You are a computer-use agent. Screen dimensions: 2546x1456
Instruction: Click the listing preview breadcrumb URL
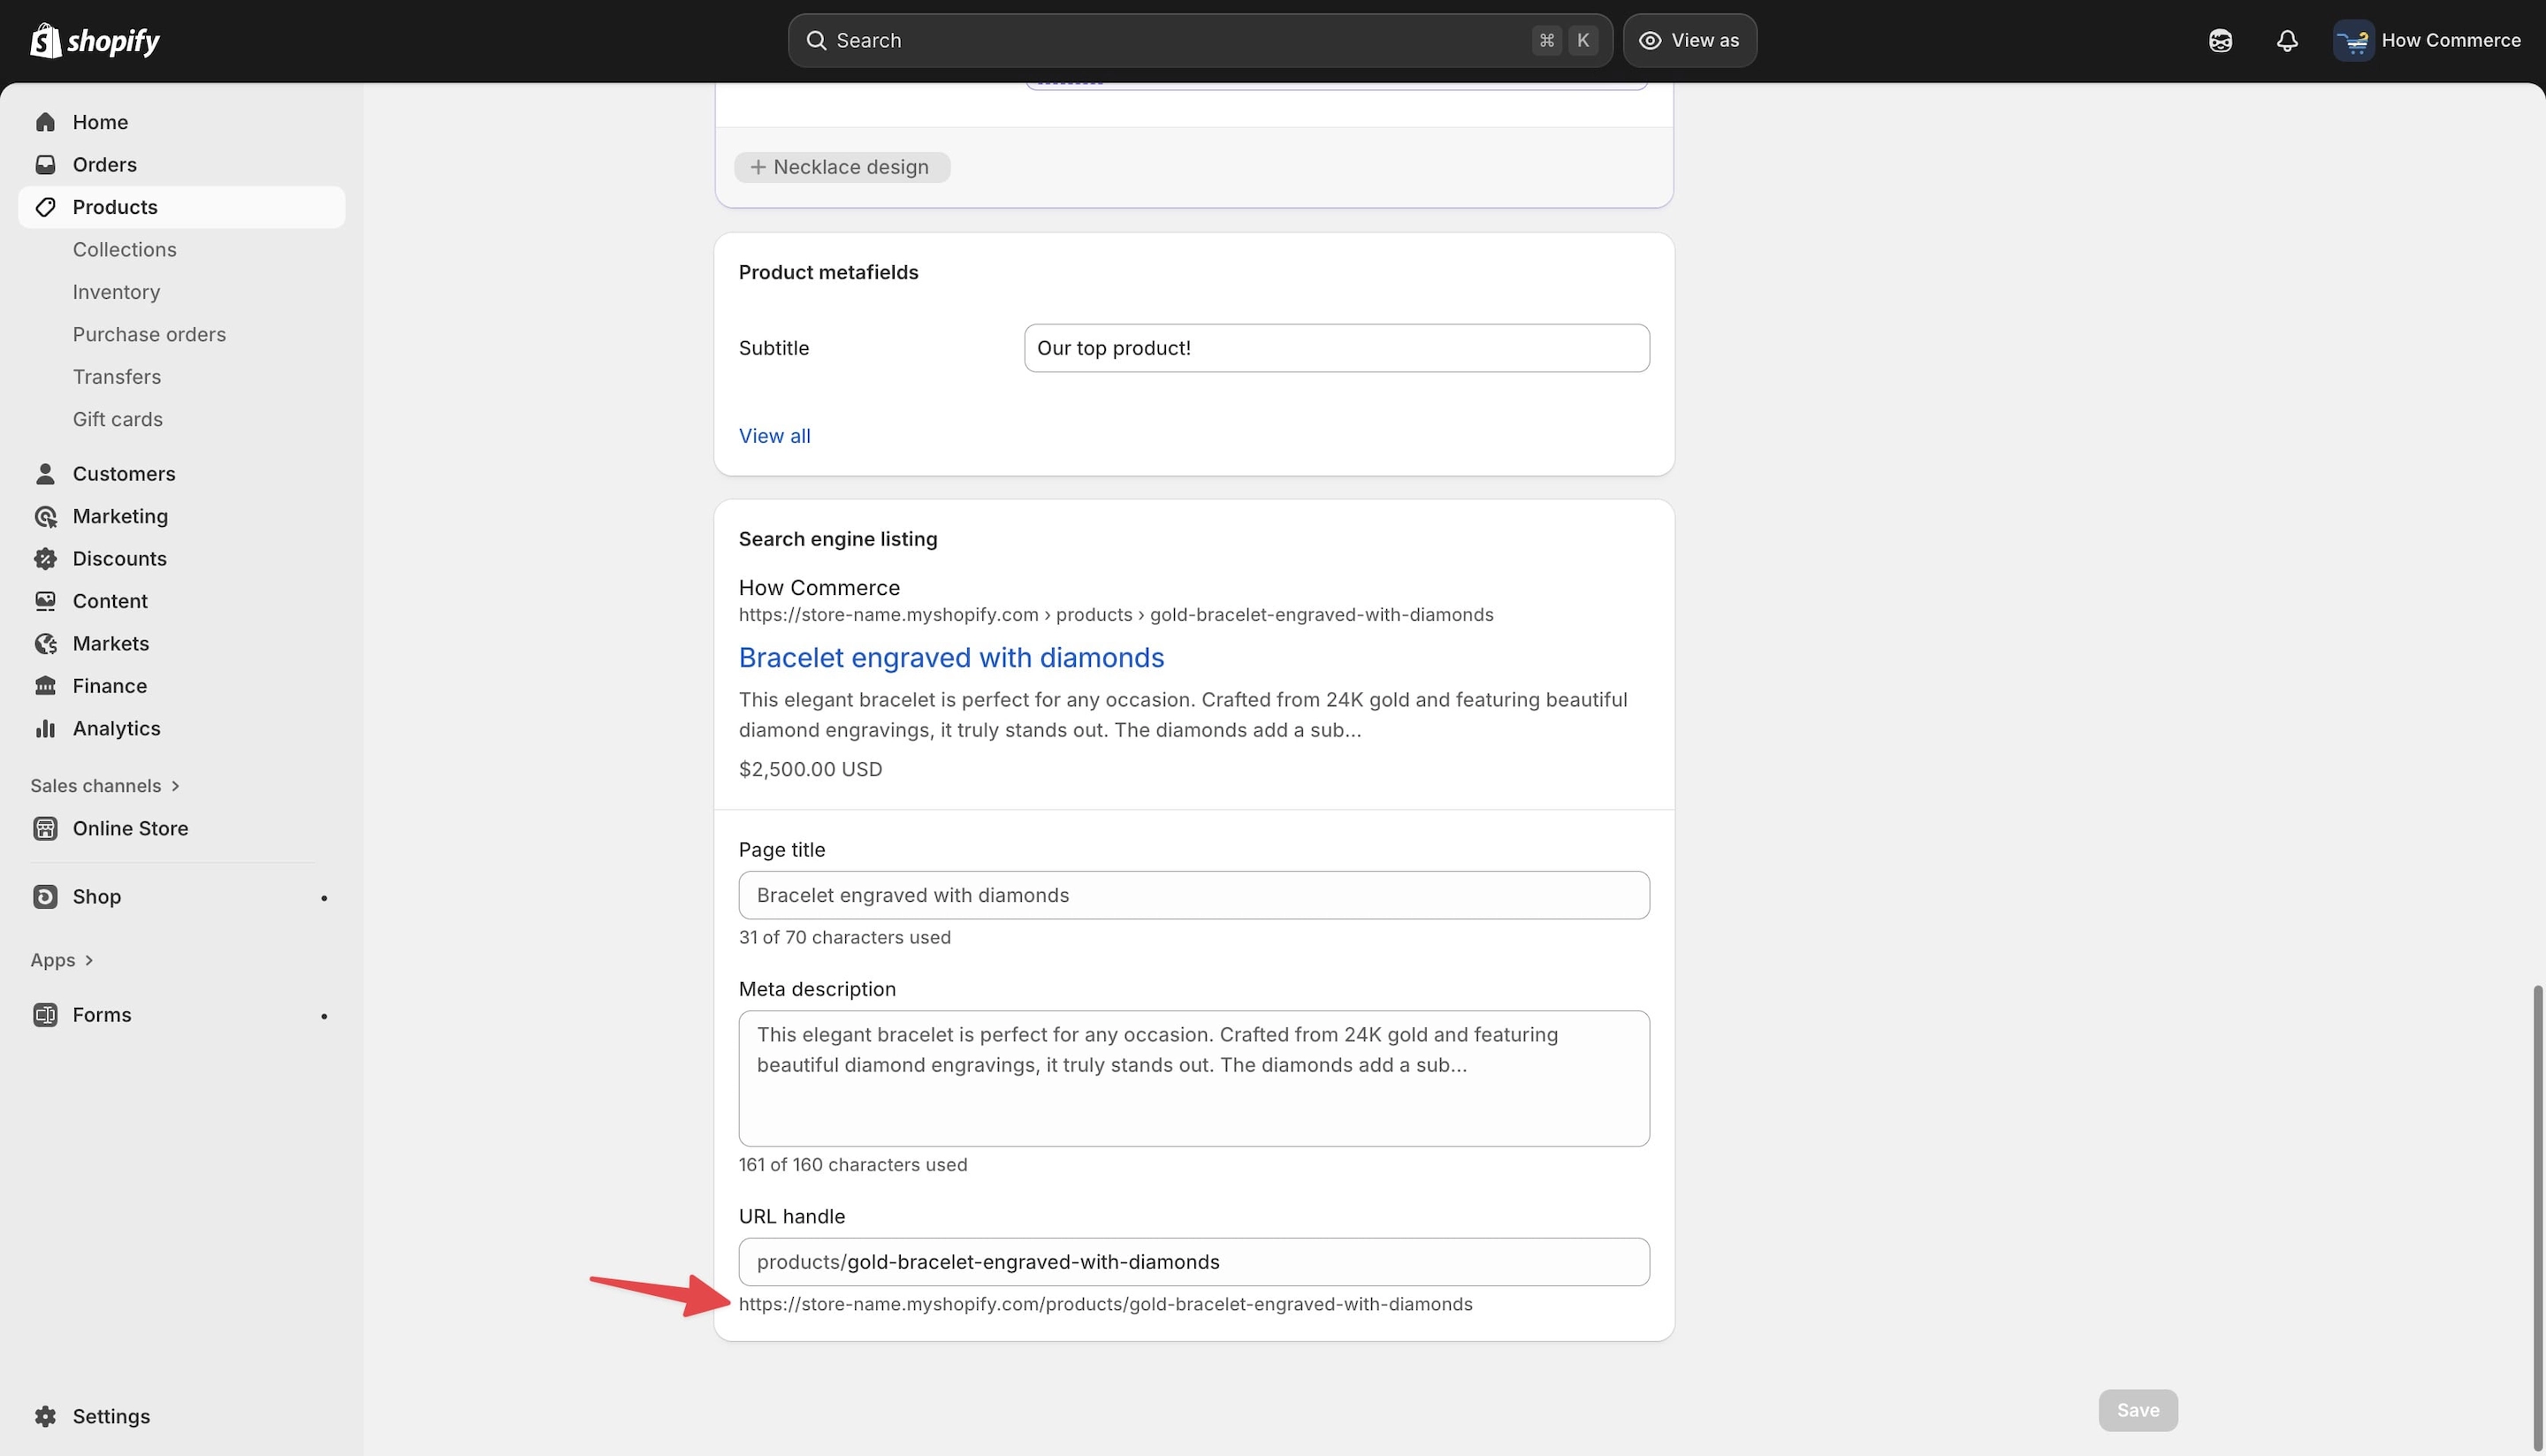point(1116,614)
